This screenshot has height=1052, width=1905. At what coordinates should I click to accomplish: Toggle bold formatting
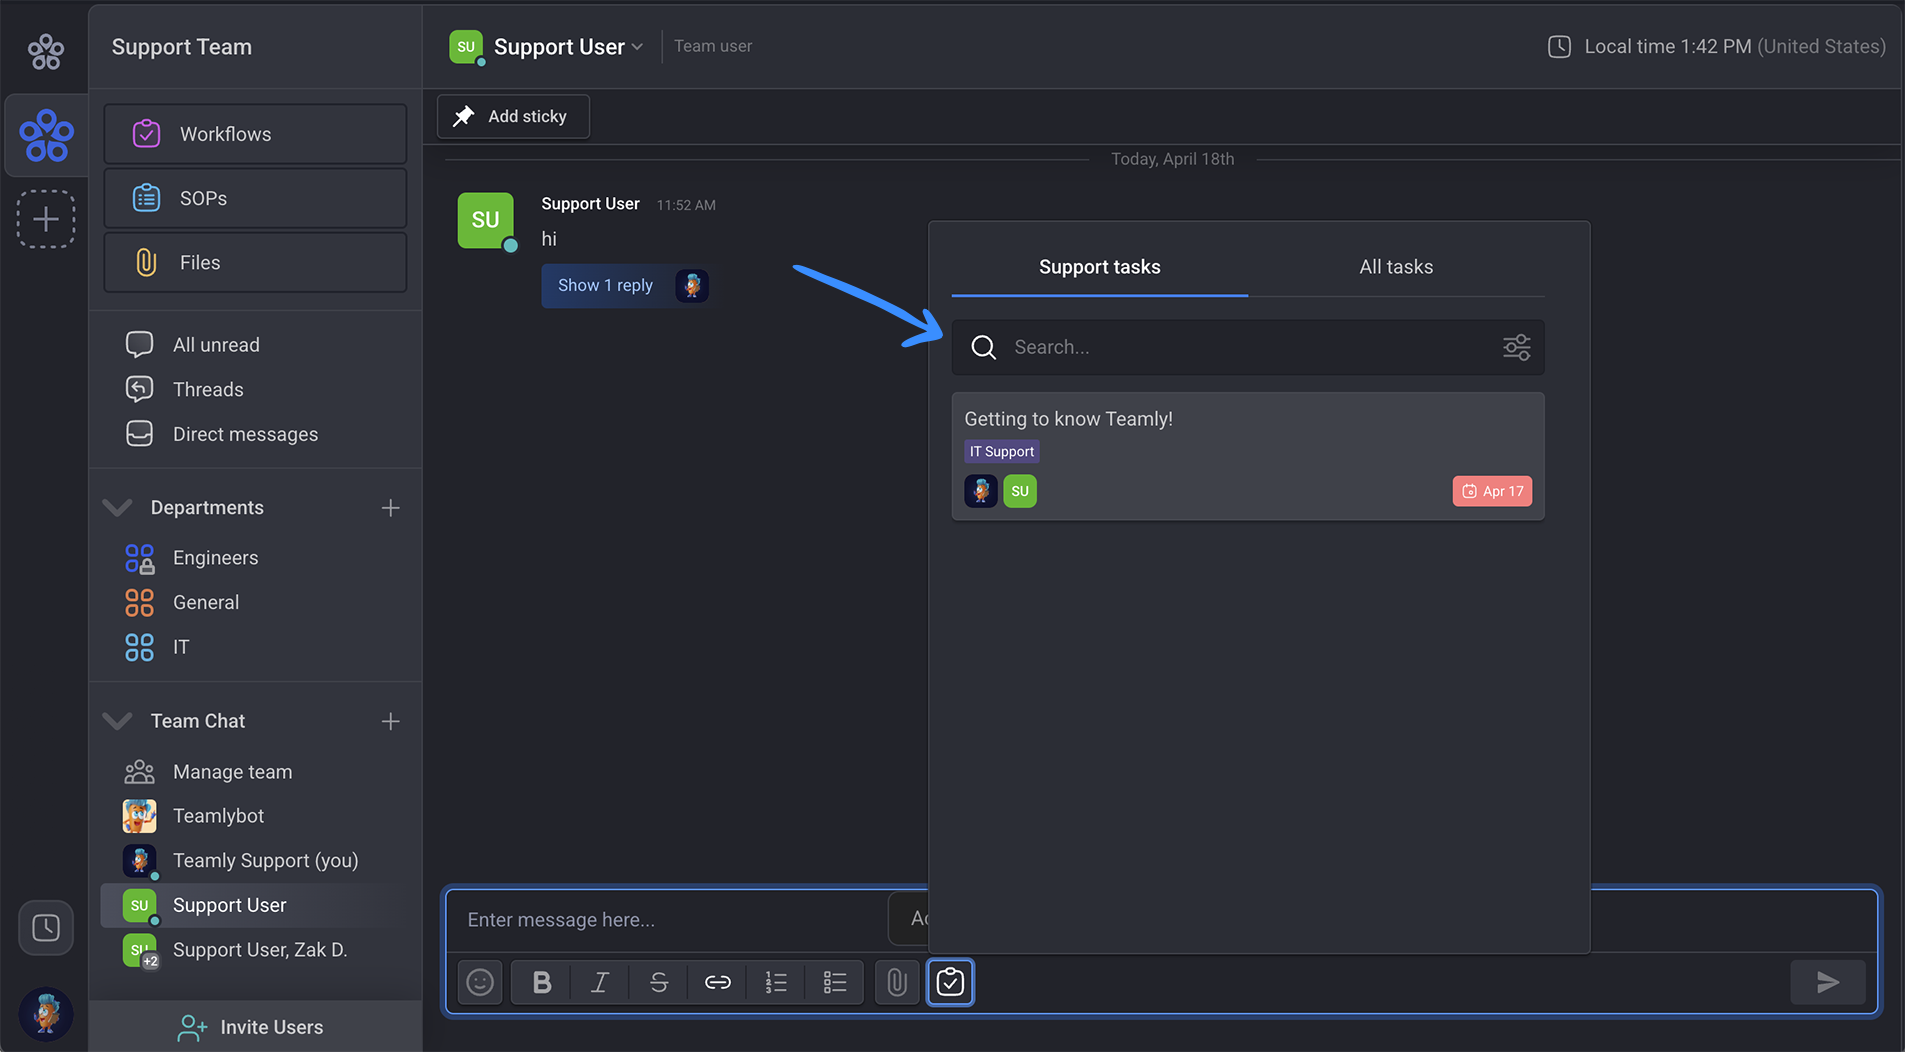point(541,983)
